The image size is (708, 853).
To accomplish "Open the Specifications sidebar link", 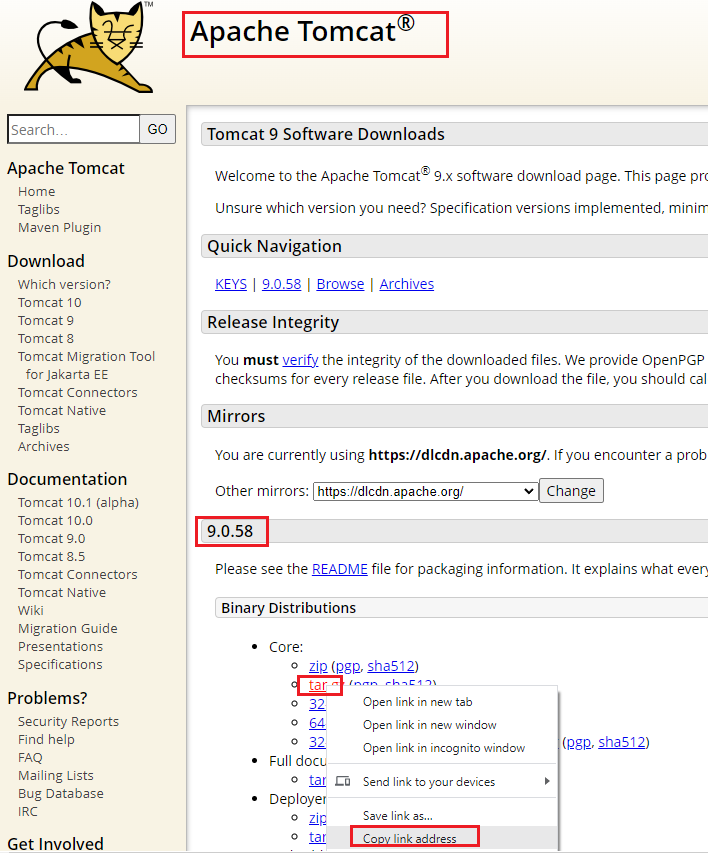I will click(x=60, y=664).
